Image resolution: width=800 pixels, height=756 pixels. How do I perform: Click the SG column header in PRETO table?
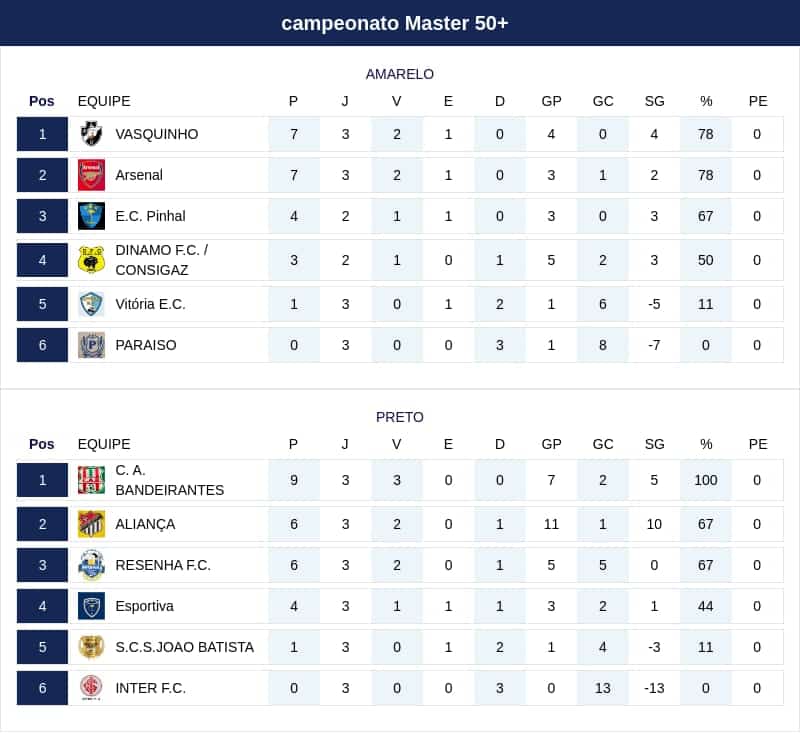point(654,444)
